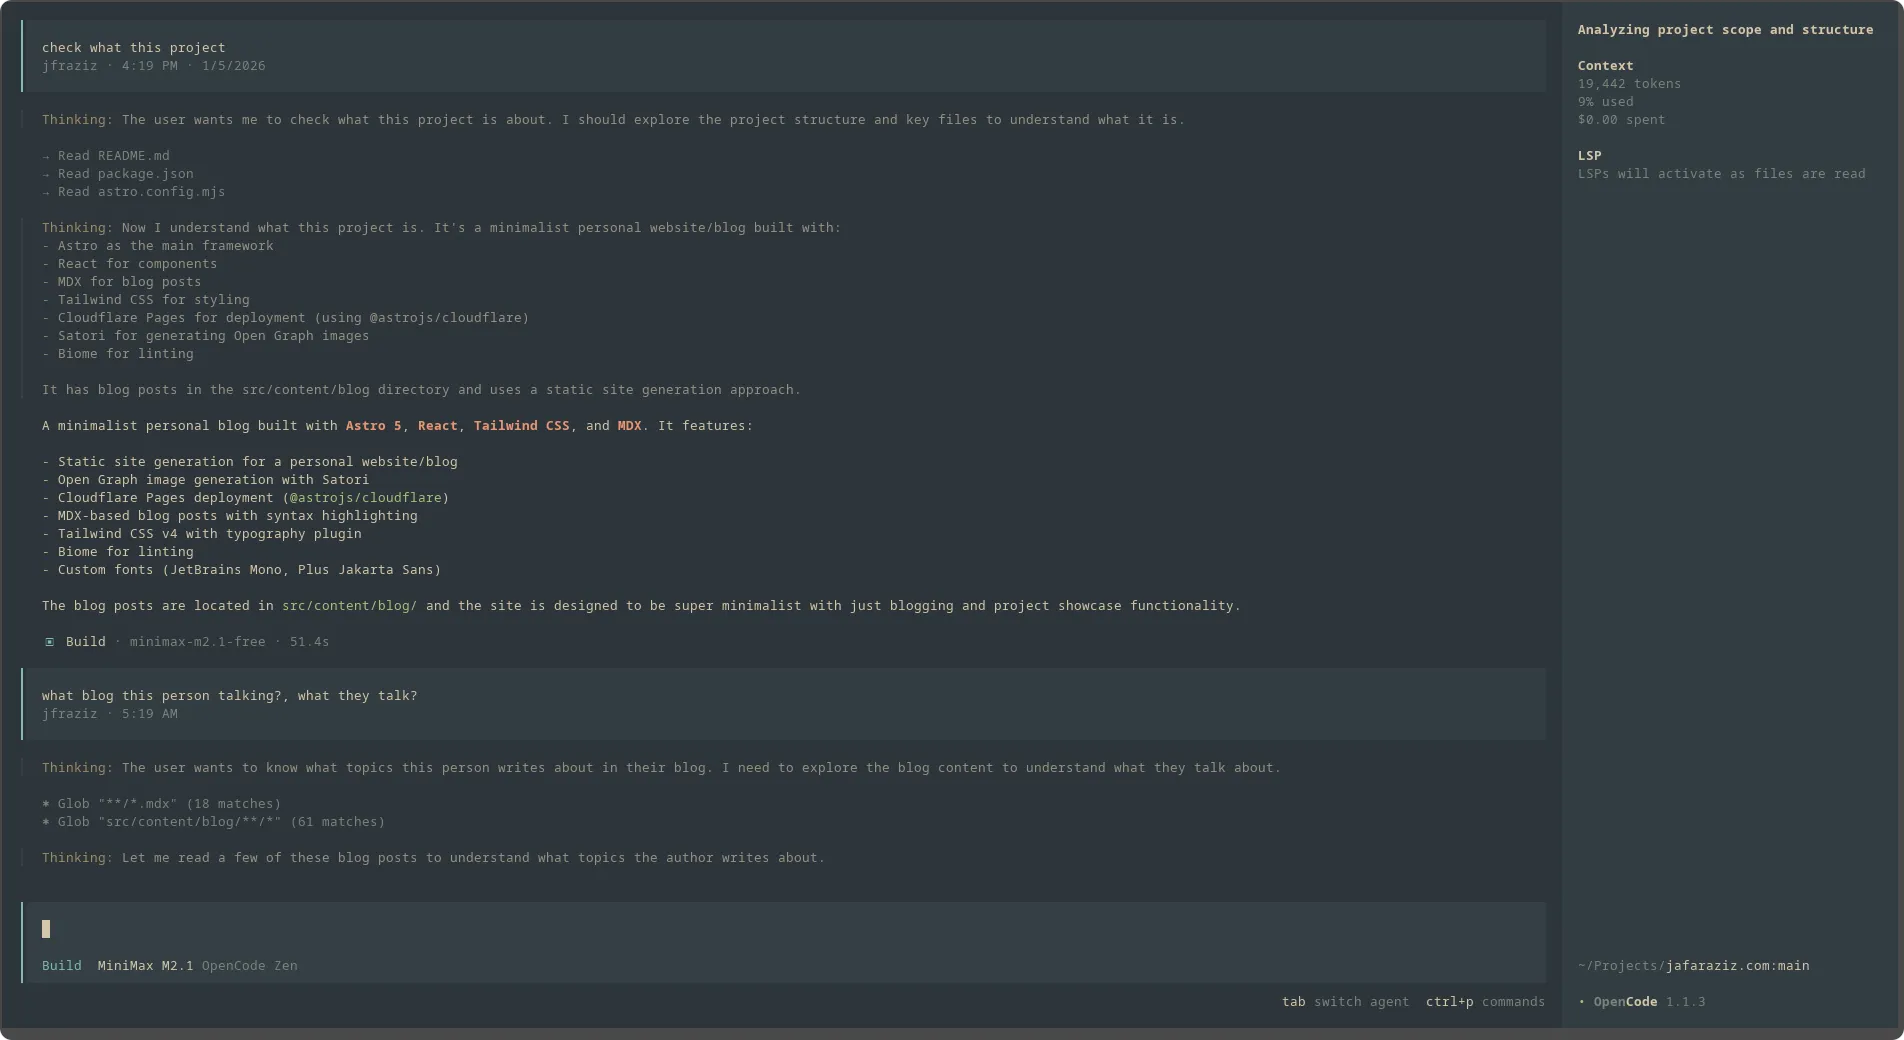Click the asterisk icon beside Glob "src/content/blog/**/*"

47,821
